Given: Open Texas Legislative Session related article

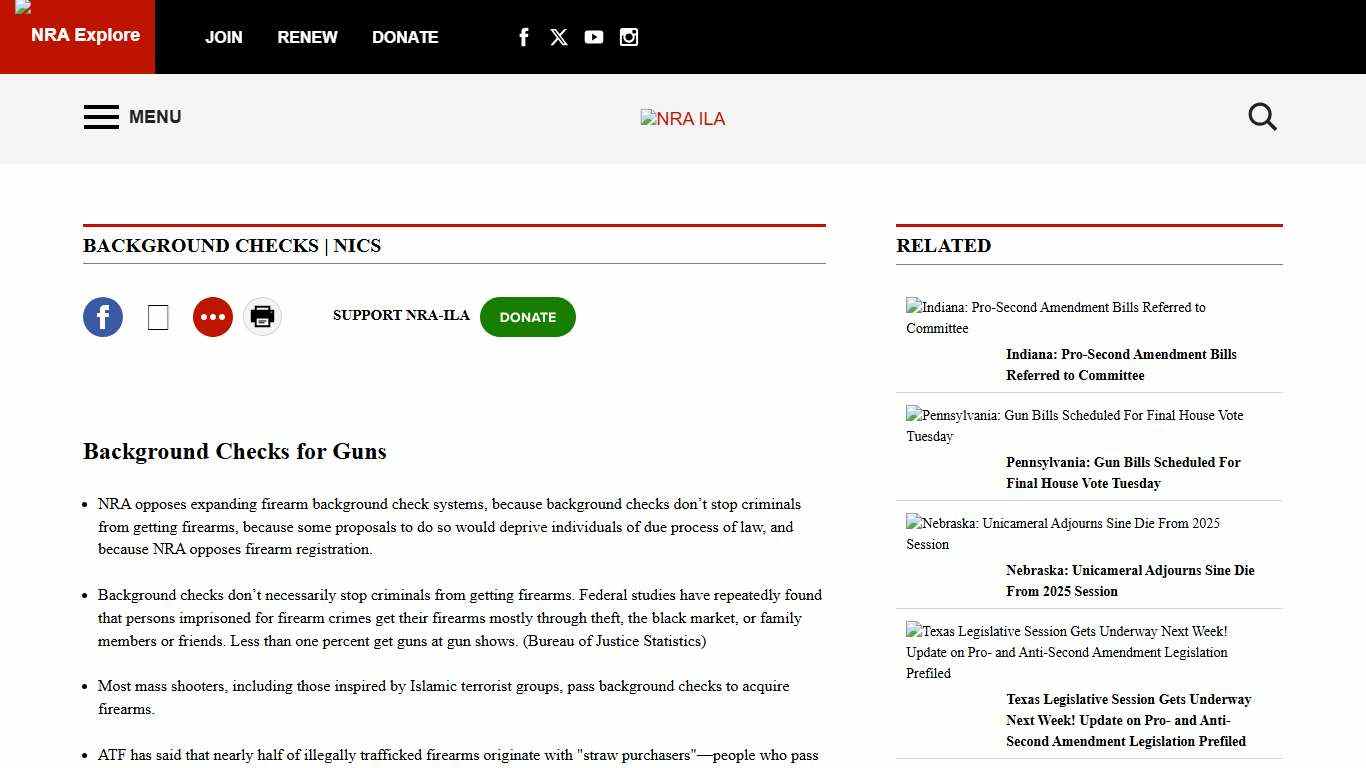Looking at the screenshot, I should pyautogui.click(x=1128, y=720).
